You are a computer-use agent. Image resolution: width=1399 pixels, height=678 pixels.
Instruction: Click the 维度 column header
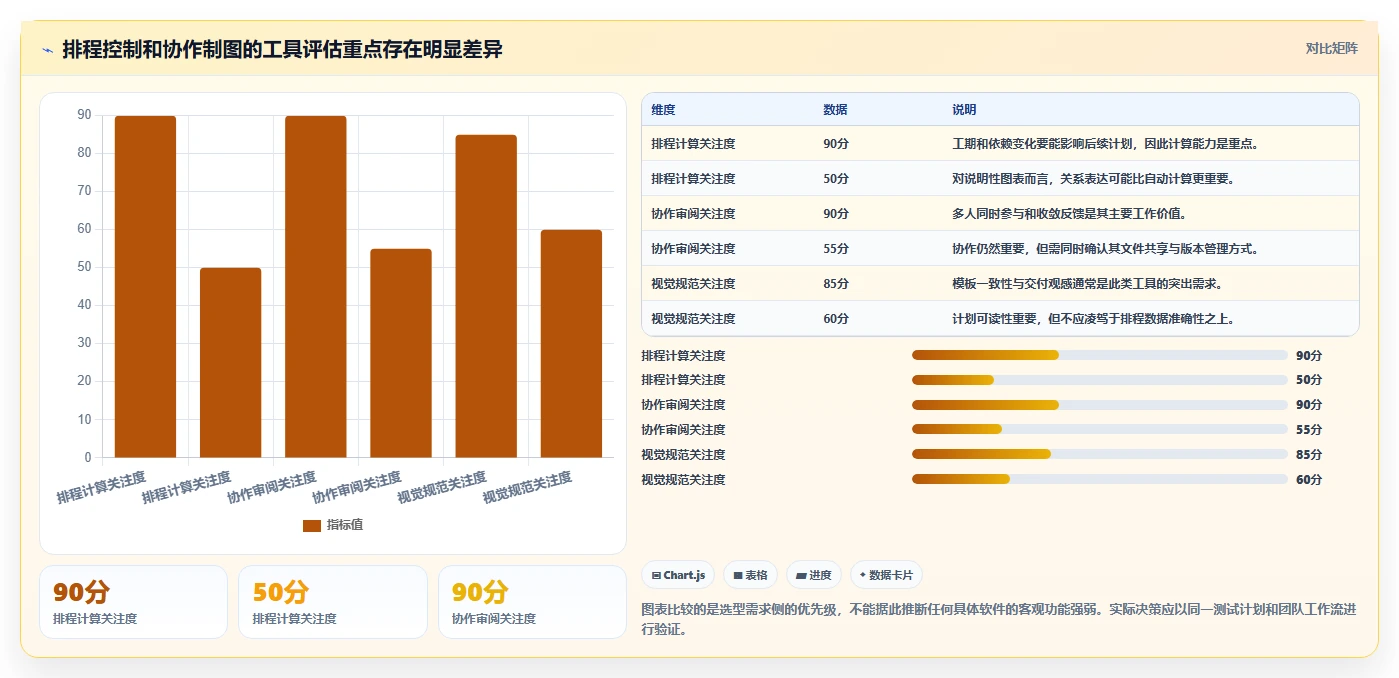663,109
